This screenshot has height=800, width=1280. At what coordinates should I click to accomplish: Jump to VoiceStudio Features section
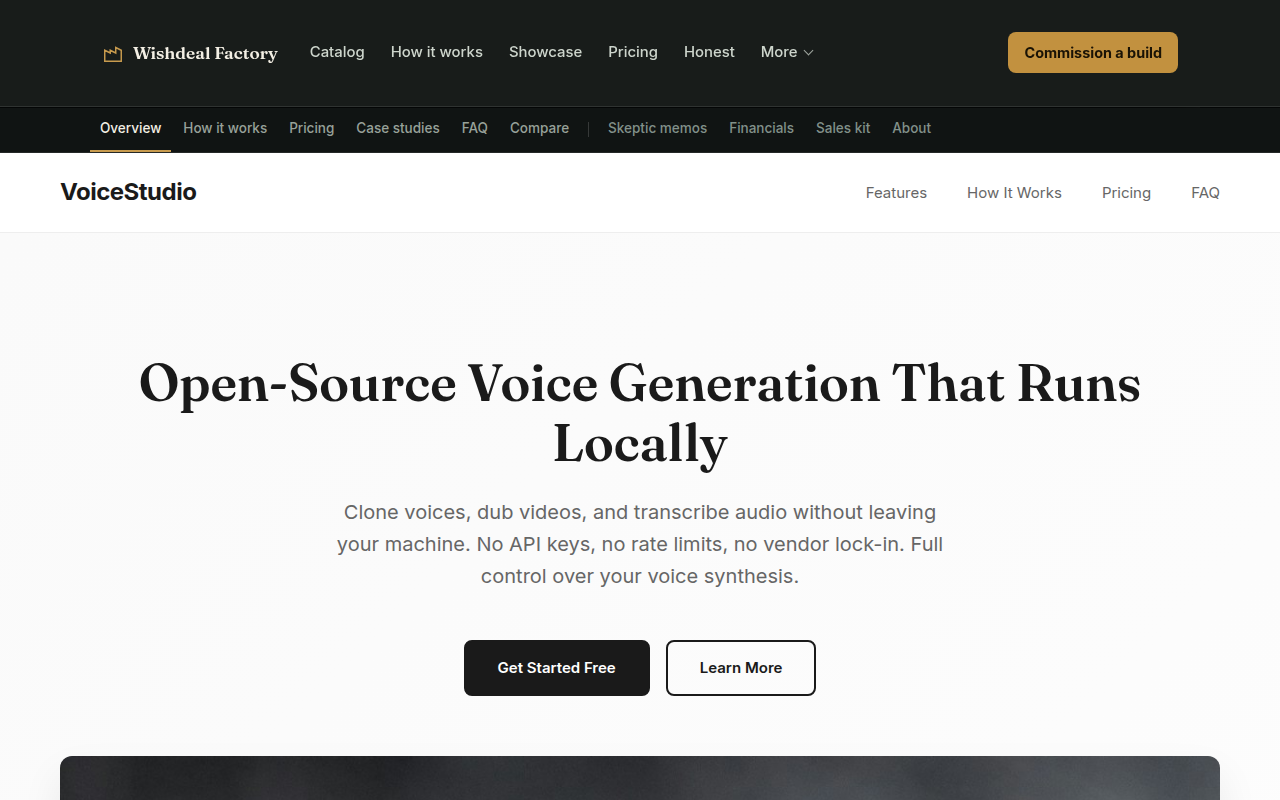896,193
